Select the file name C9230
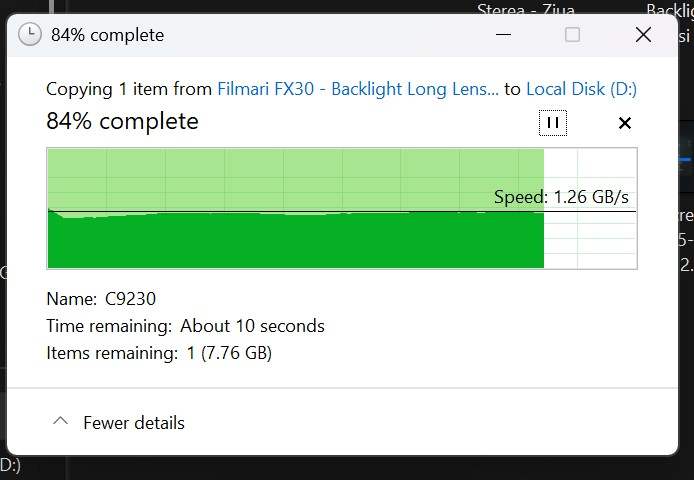 [130, 299]
